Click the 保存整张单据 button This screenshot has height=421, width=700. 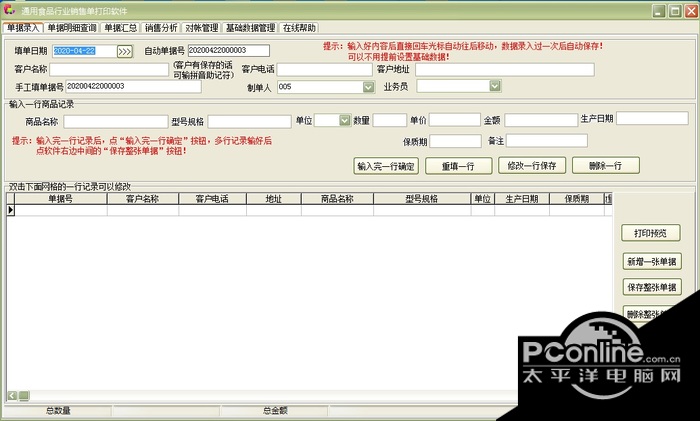(652, 287)
